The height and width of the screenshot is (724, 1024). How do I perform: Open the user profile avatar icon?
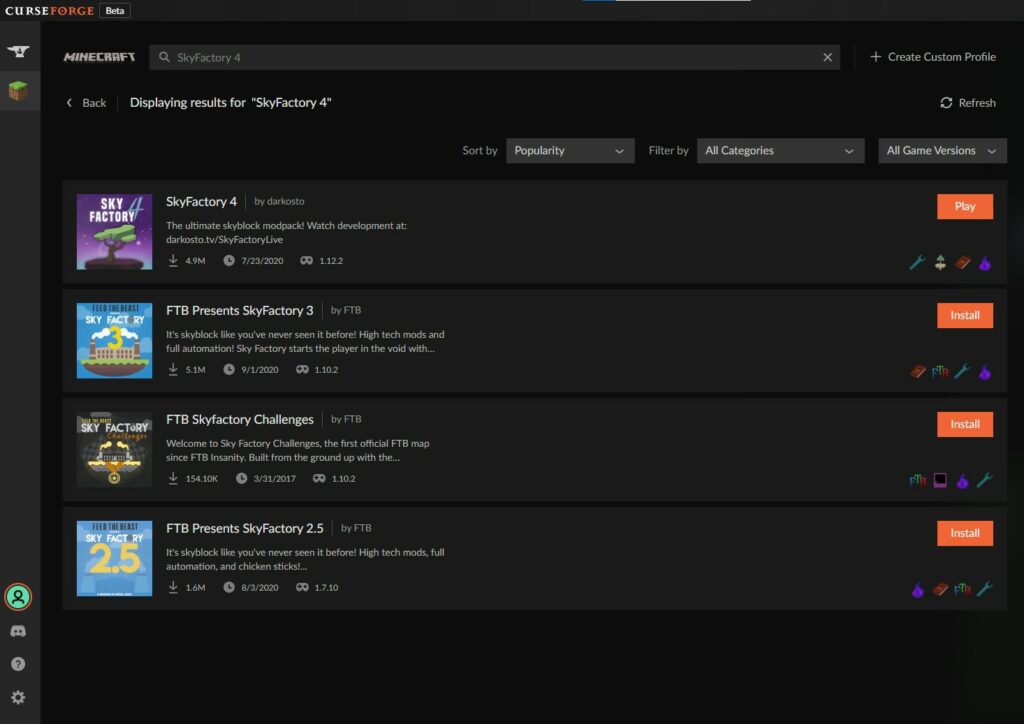click(18, 597)
